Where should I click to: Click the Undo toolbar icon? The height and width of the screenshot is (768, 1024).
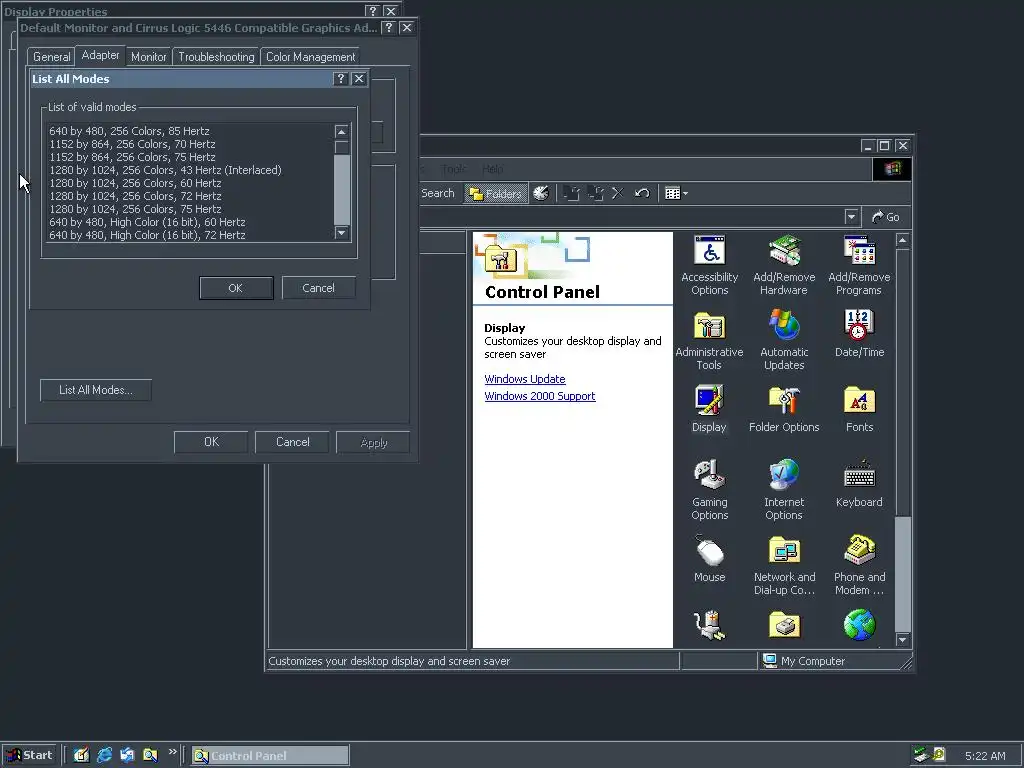pos(641,193)
